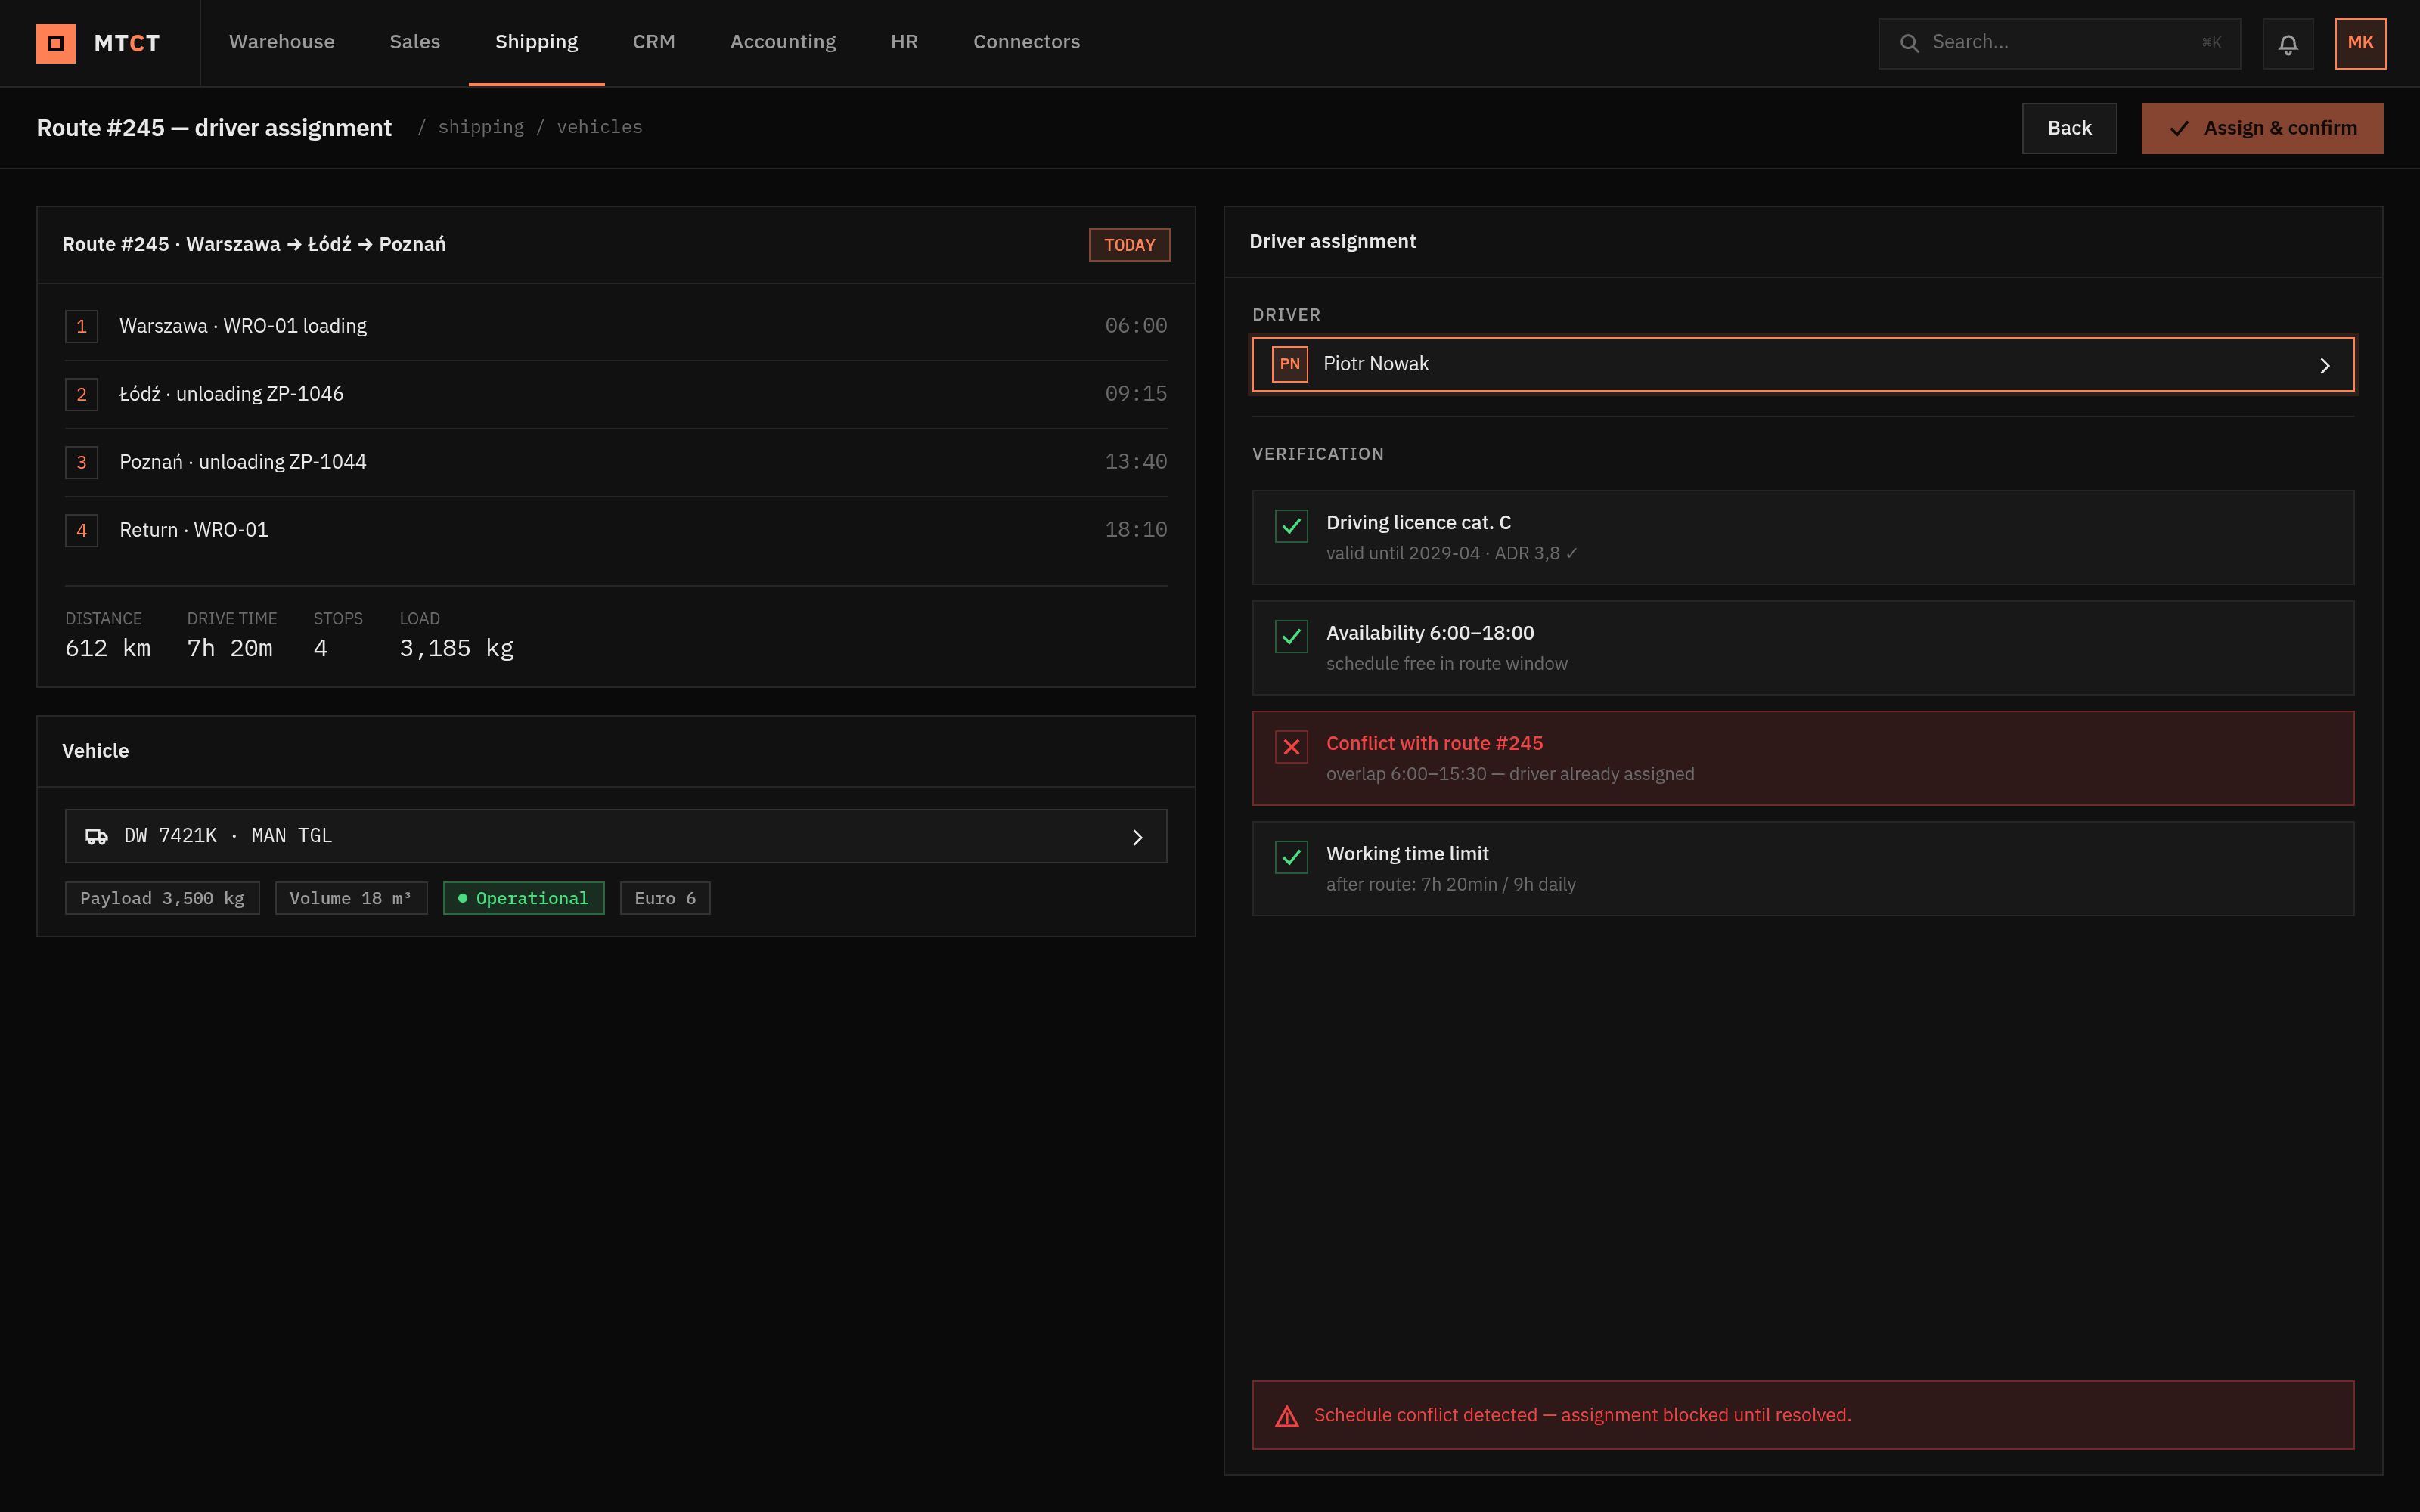Follow the shipping breadcrumb link
Viewport: 2420px width, 1512px height.
point(481,127)
